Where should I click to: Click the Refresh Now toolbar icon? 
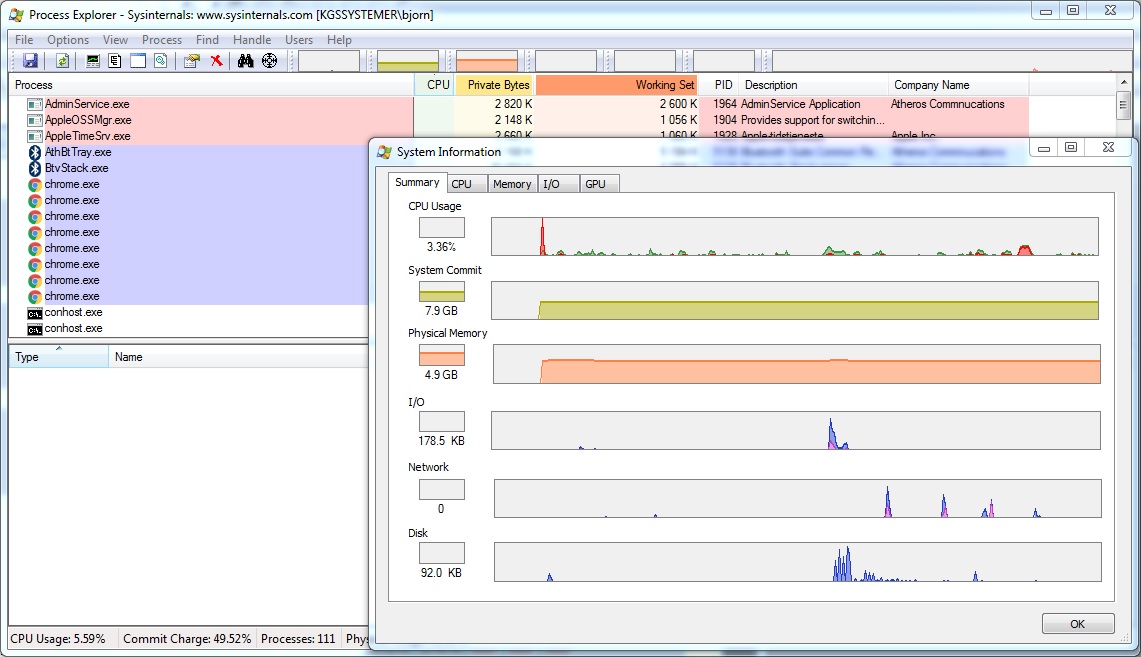(63, 61)
